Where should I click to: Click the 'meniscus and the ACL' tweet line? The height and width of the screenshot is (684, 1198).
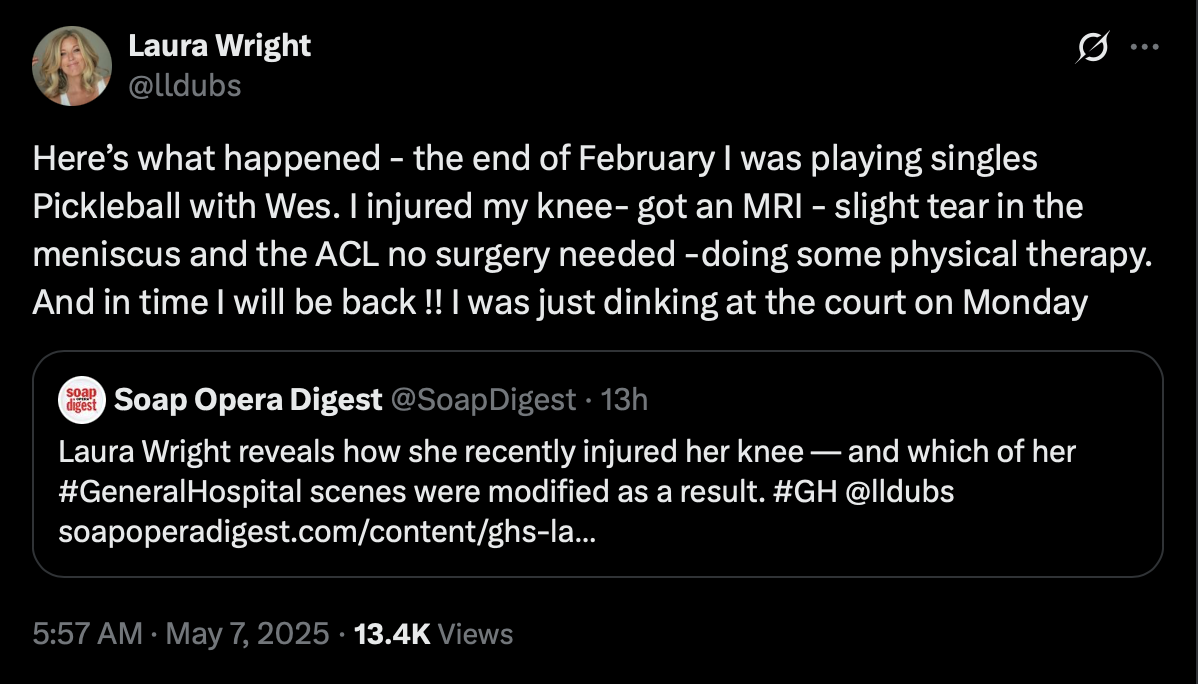[592, 254]
